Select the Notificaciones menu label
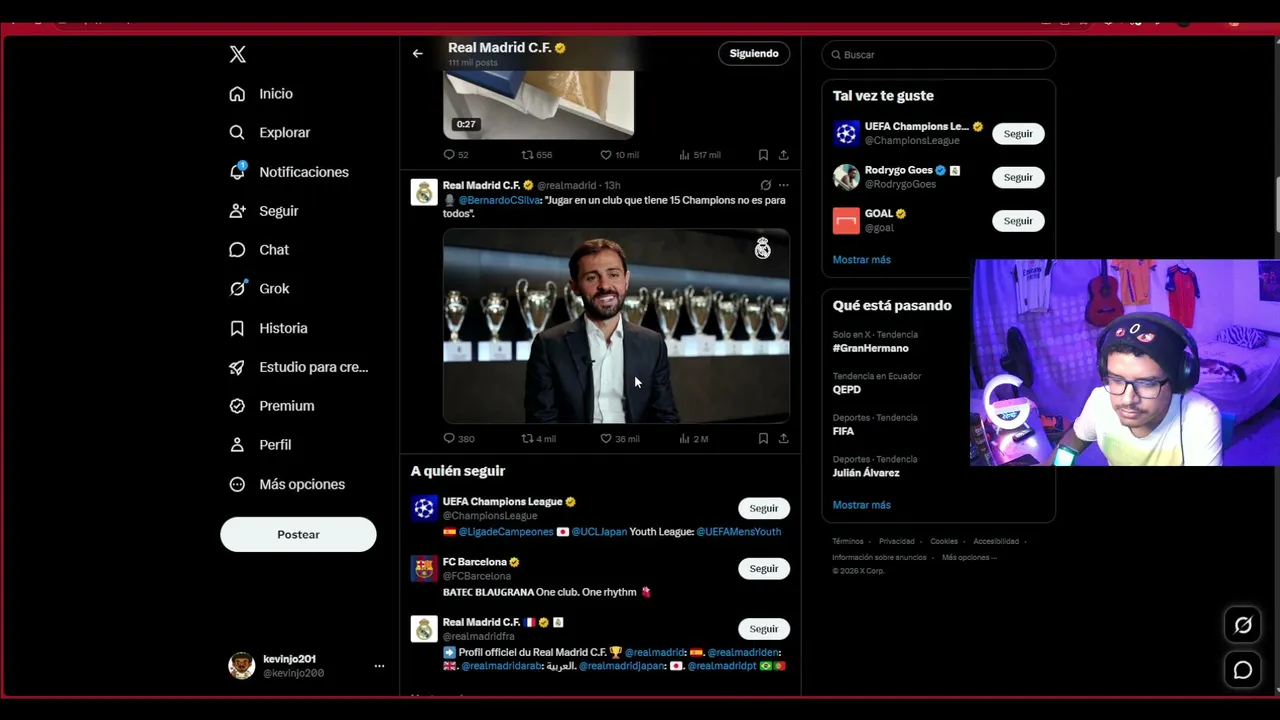1280x720 pixels. tap(304, 172)
